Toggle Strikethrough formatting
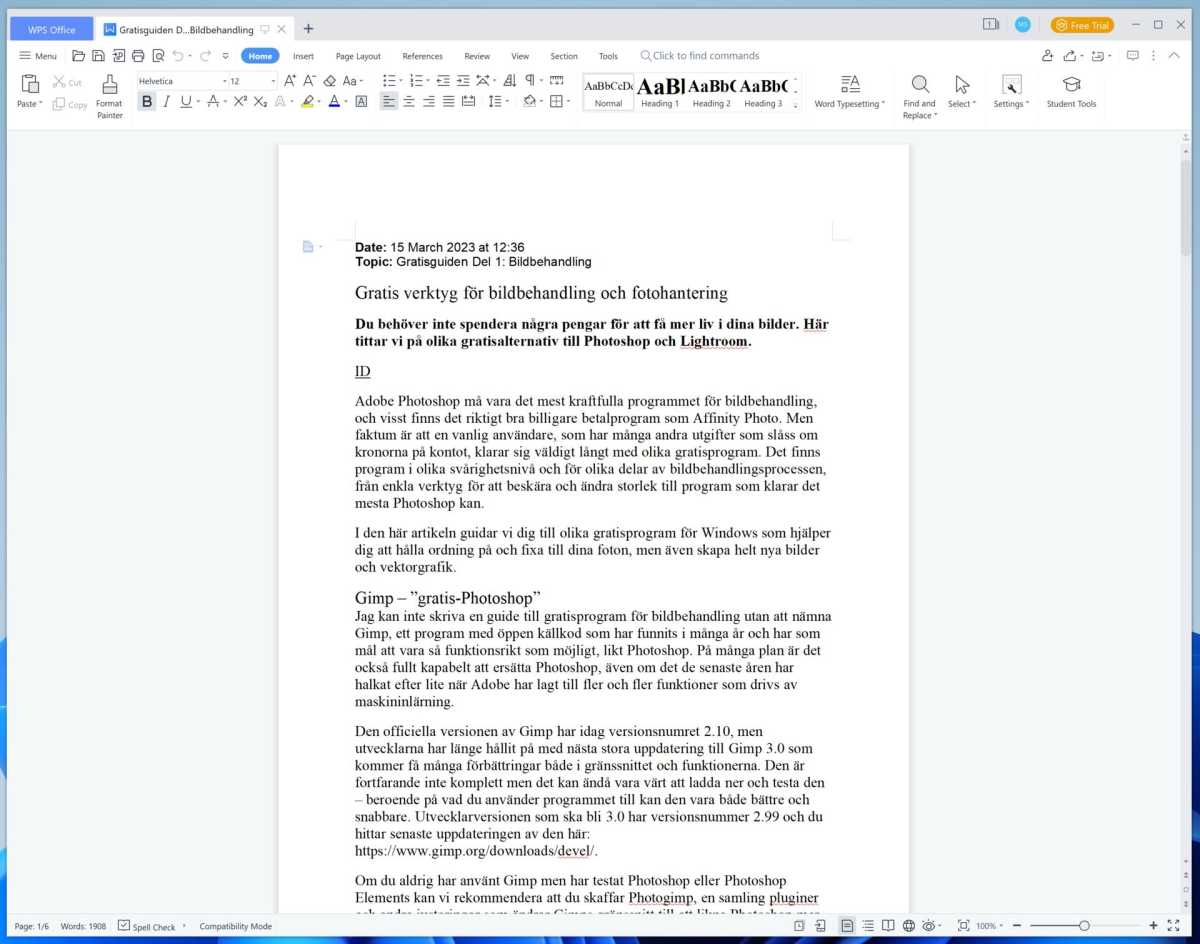This screenshot has height=944, width=1200. [x=212, y=101]
